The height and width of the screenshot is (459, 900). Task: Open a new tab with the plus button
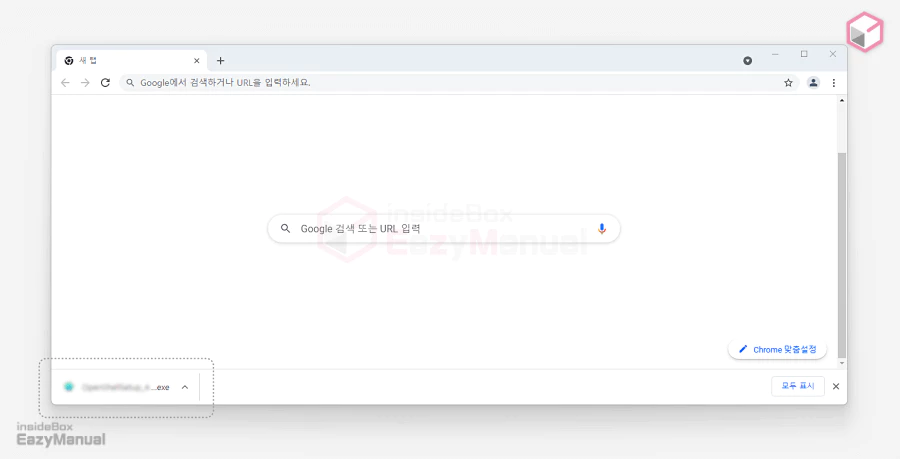click(220, 61)
